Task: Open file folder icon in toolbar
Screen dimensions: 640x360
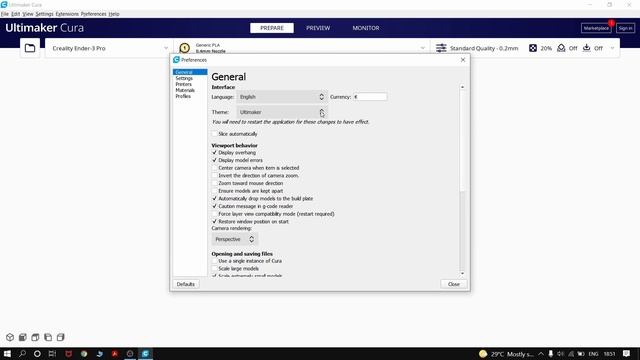Action: [30, 48]
